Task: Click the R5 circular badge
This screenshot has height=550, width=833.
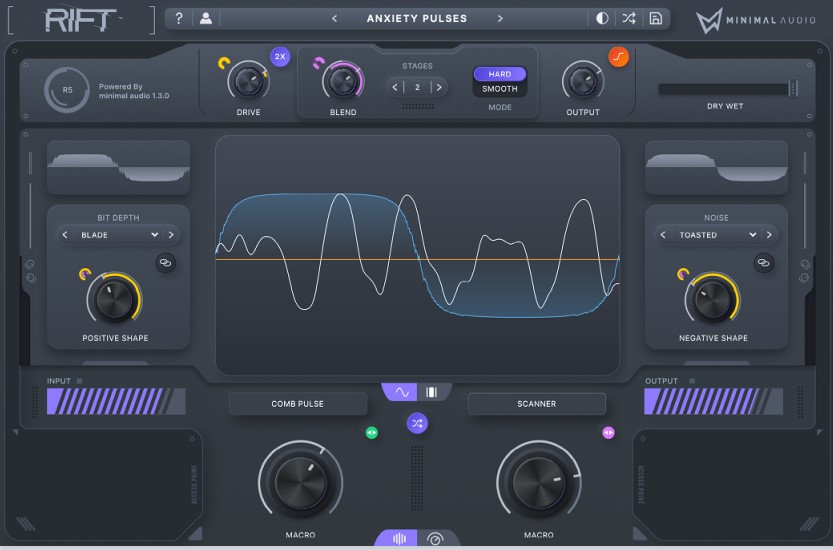Action: tap(67, 90)
